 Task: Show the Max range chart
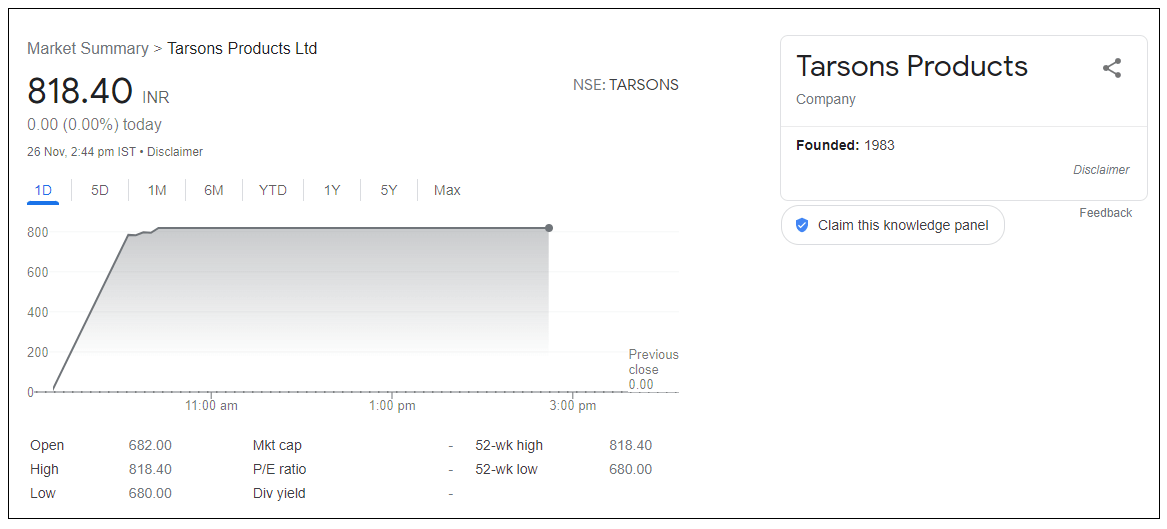coord(447,190)
